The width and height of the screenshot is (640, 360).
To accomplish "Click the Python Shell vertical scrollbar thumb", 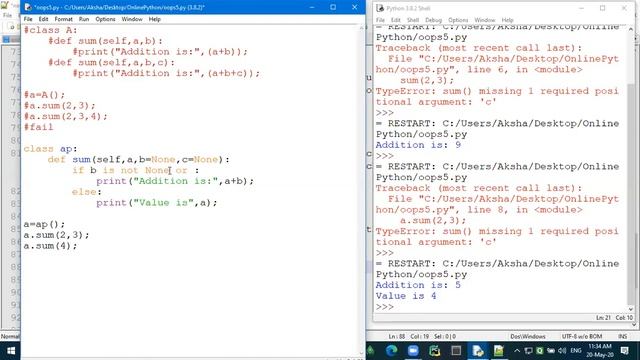I will tap(631, 195).
